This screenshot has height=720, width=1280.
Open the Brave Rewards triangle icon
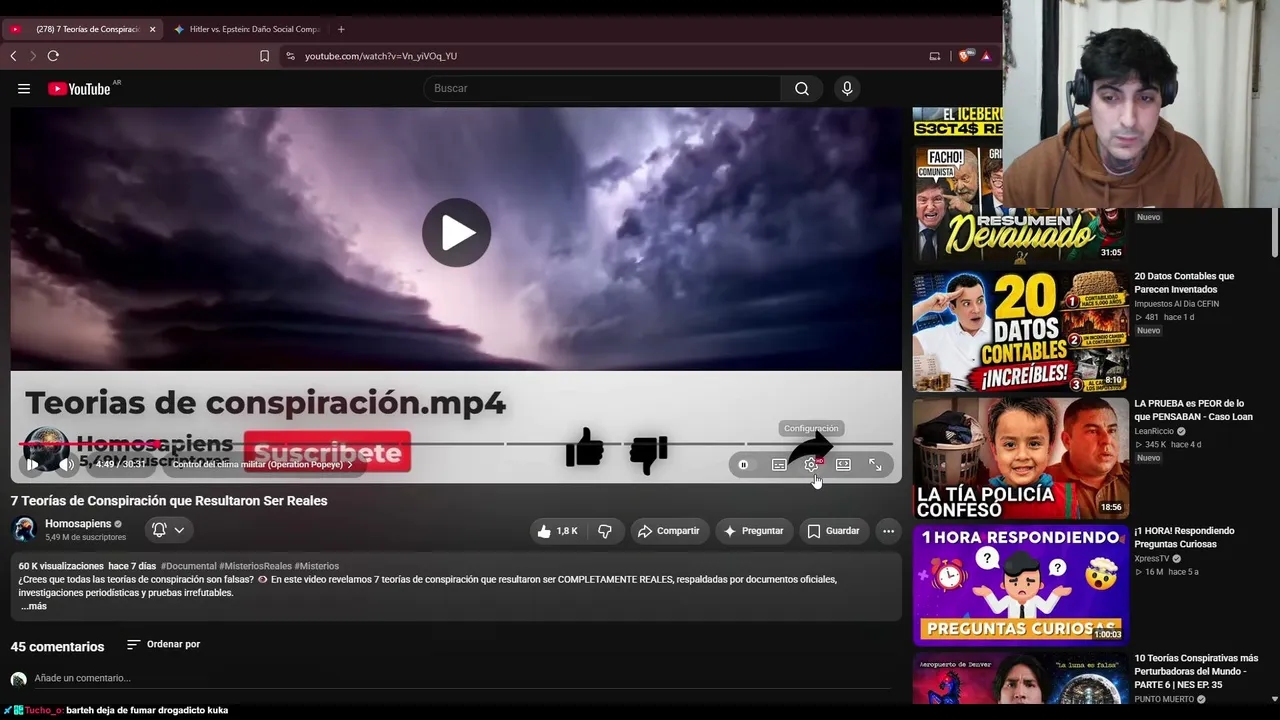pyautogui.click(x=986, y=56)
